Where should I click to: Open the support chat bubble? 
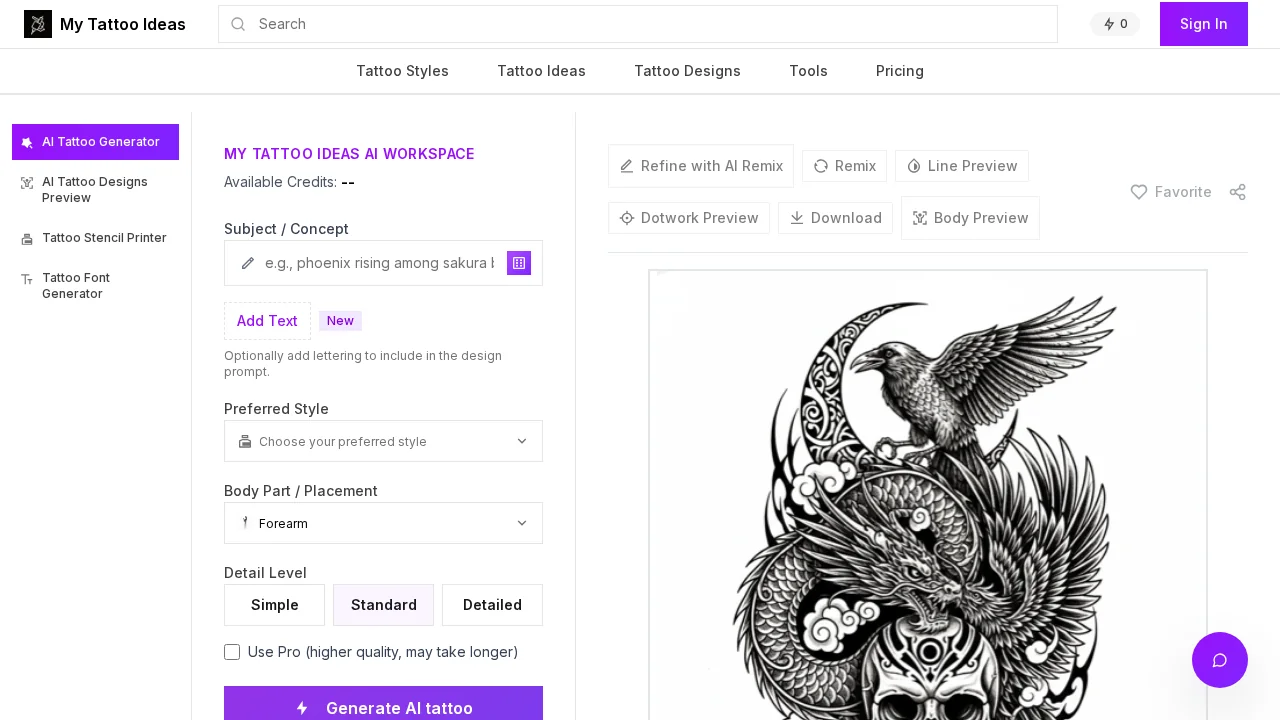pyautogui.click(x=1220, y=660)
